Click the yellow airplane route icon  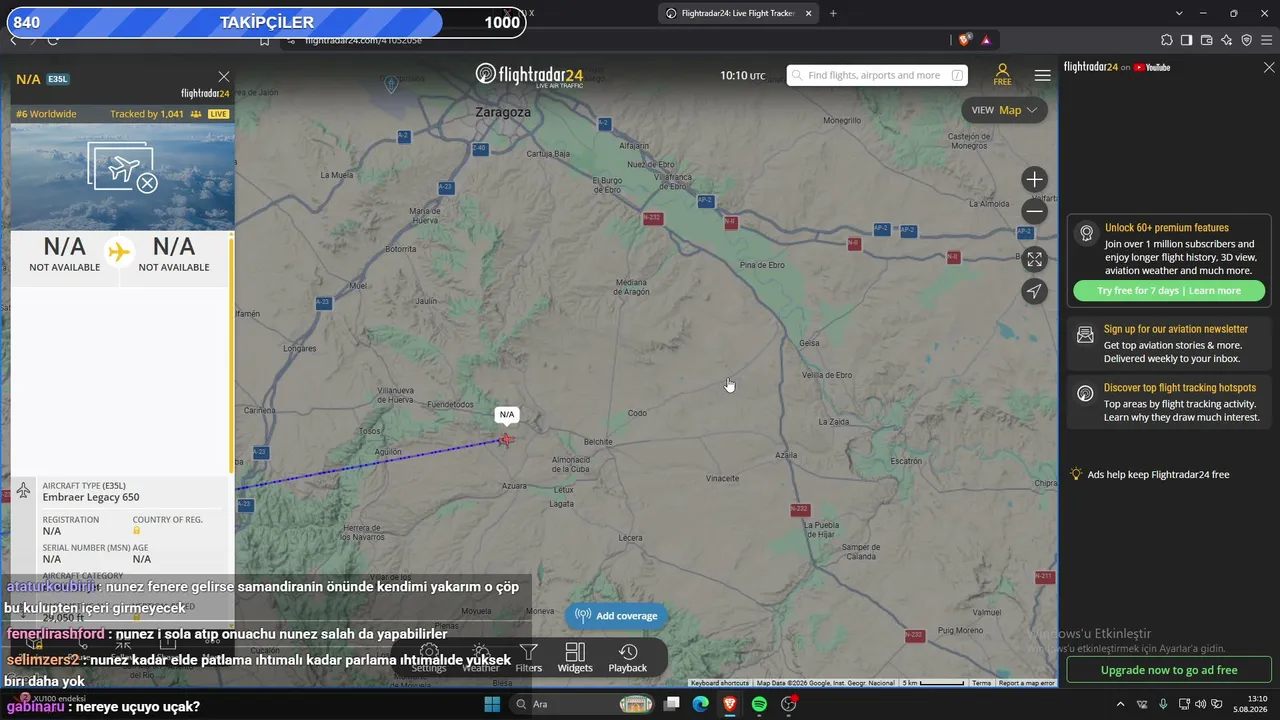coord(120,252)
